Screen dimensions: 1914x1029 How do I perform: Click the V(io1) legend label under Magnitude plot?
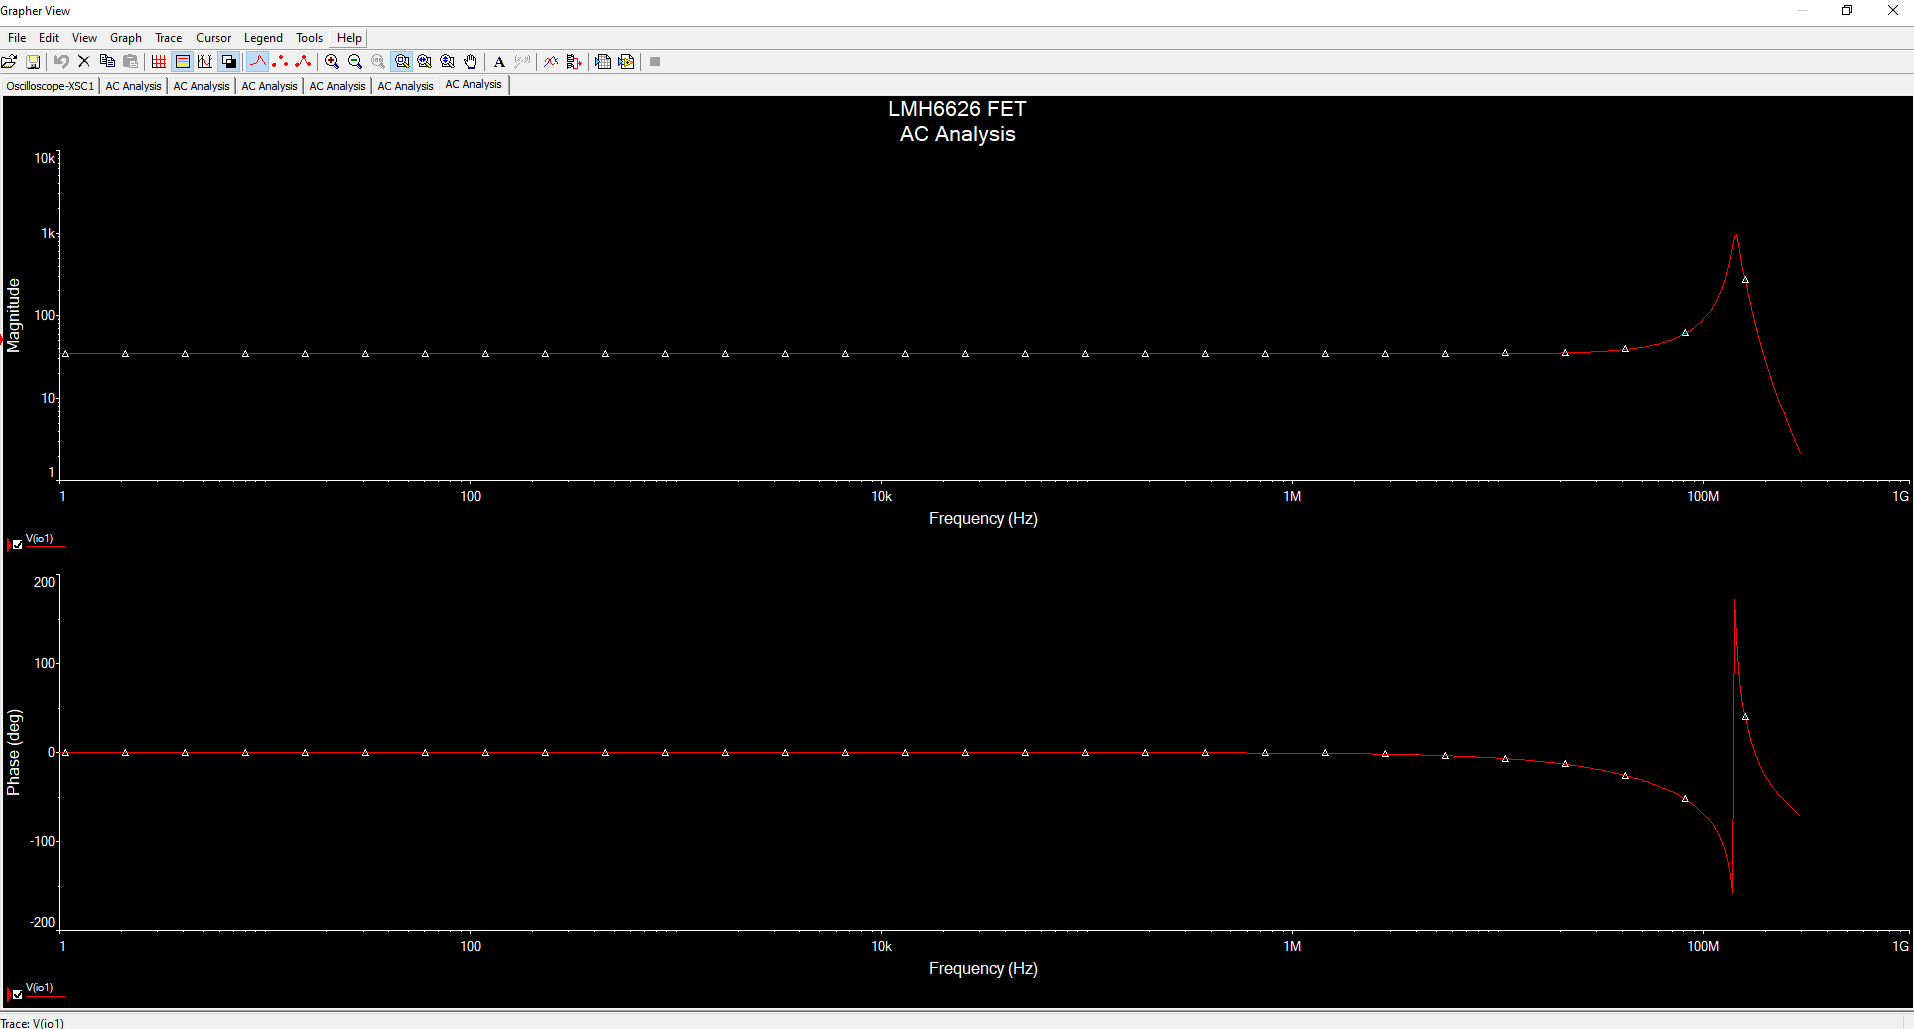(40, 539)
